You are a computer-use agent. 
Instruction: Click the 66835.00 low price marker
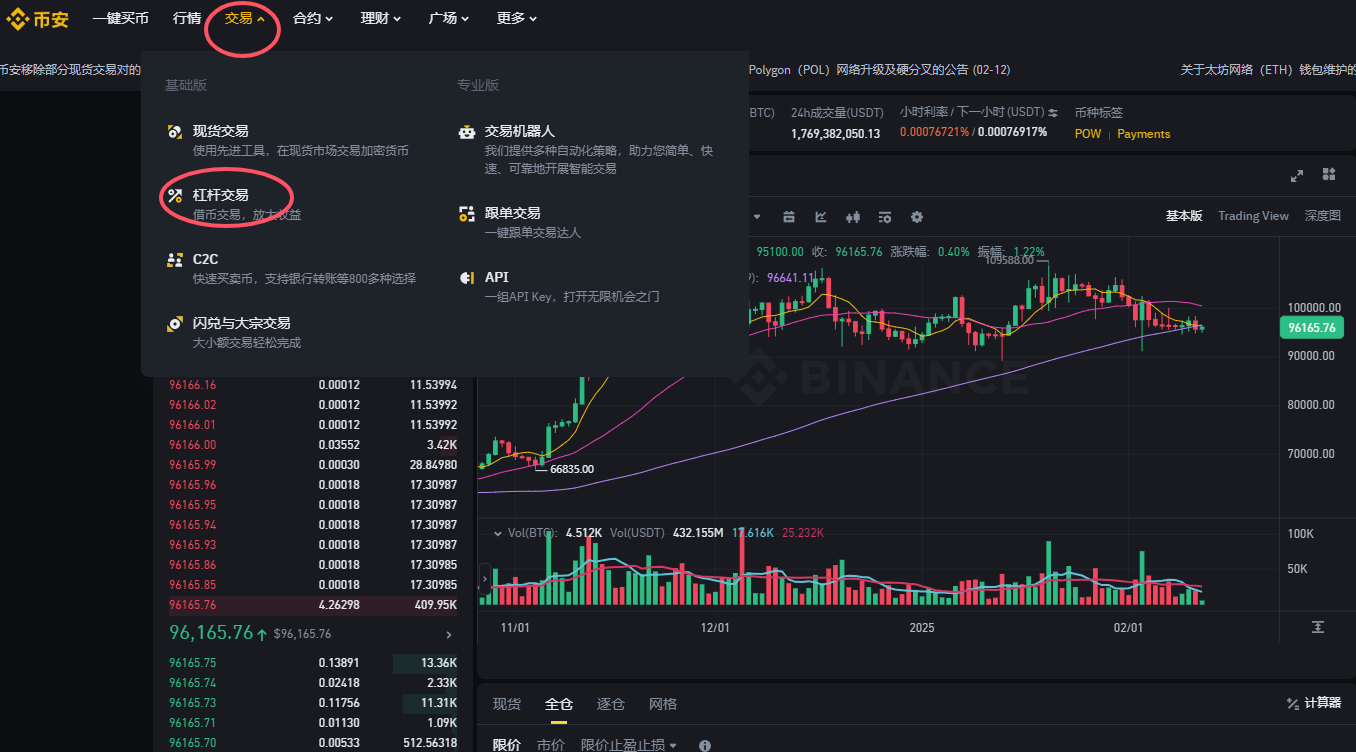pyautogui.click(x=571, y=468)
